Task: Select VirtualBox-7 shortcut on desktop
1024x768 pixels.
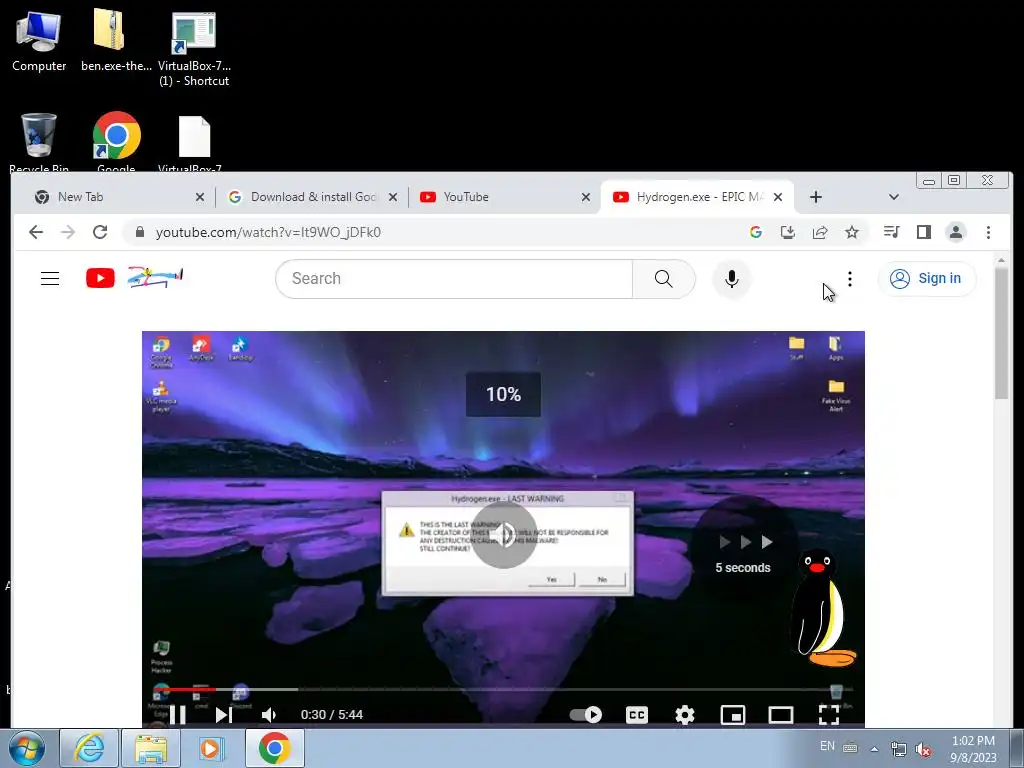Action: point(194,48)
